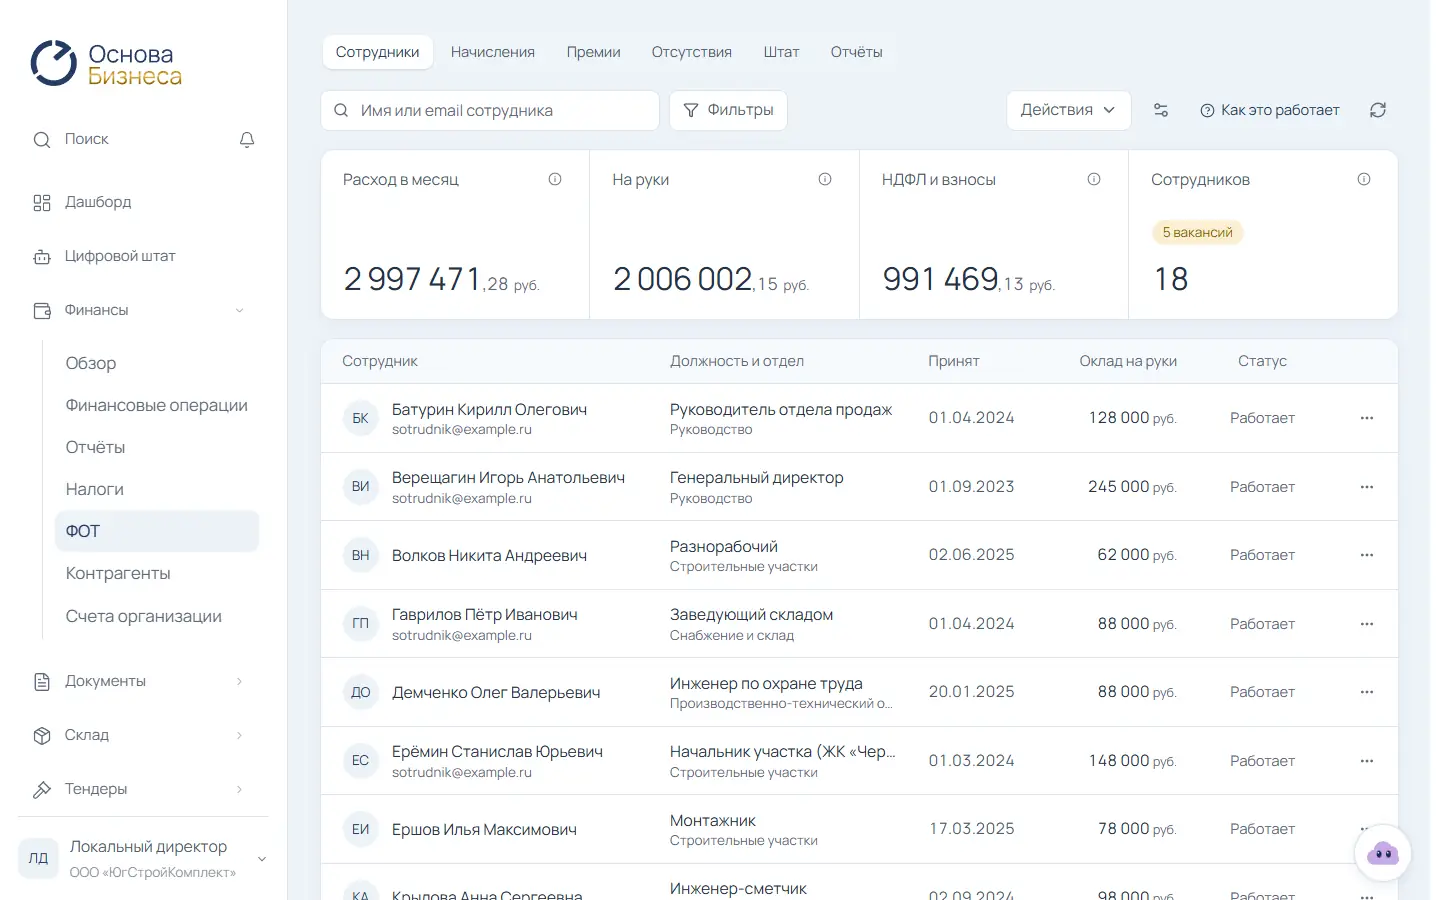Open table settings sliders icon
The height and width of the screenshot is (900, 1440).
point(1161,110)
